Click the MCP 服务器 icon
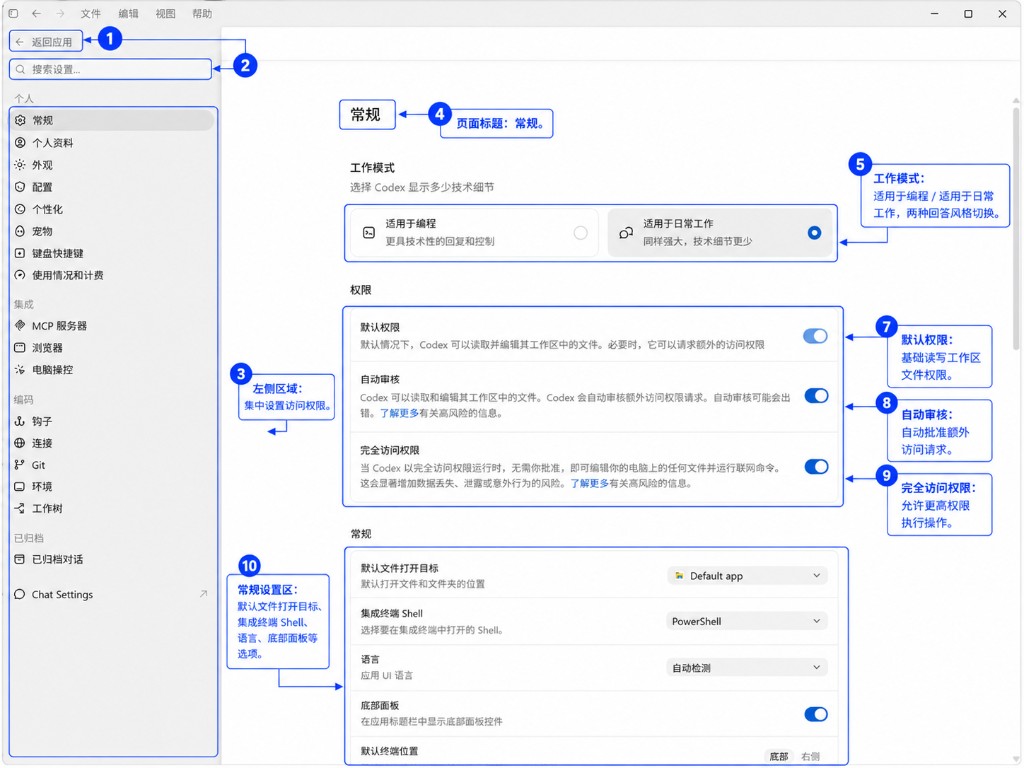Viewport: 1024px width, 768px height. (x=20, y=325)
